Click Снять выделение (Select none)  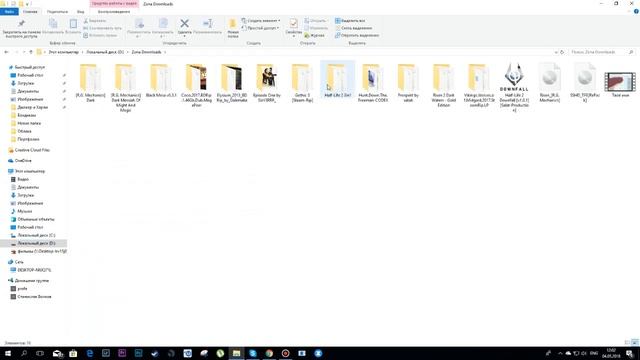pos(353,28)
